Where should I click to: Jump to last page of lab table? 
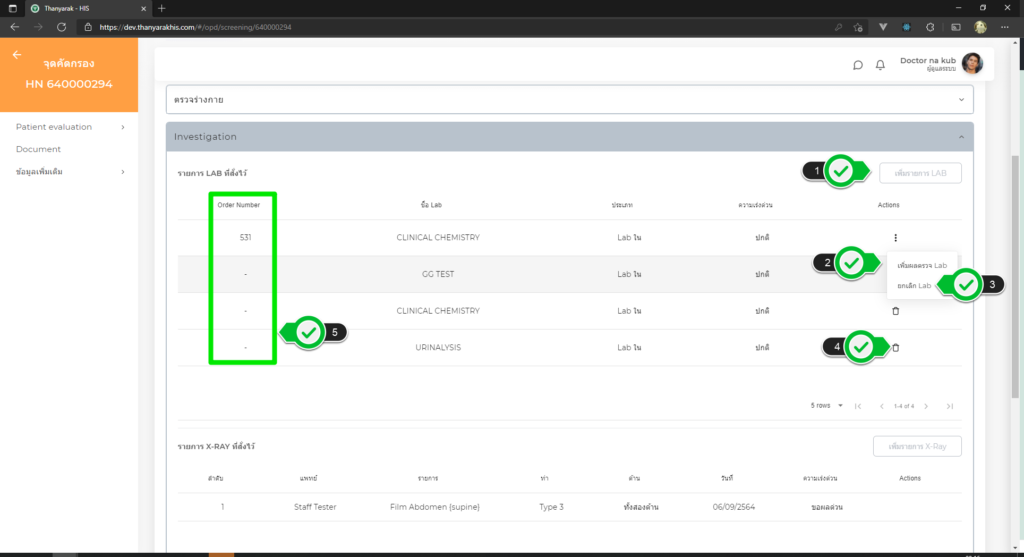pyautogui.click(x=949, y=406)
